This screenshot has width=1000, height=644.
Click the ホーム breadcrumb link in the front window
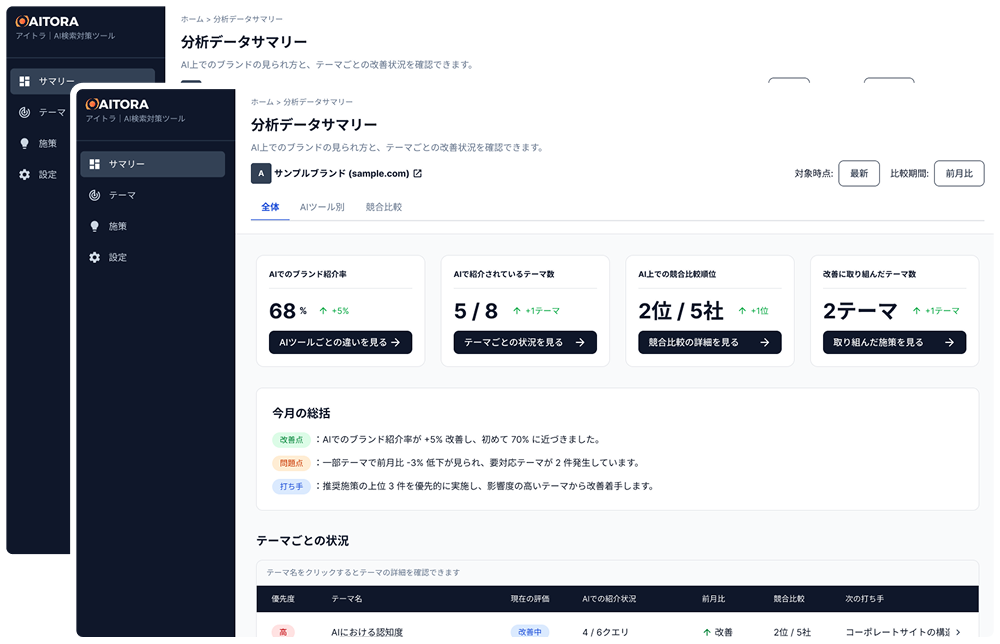262,102
